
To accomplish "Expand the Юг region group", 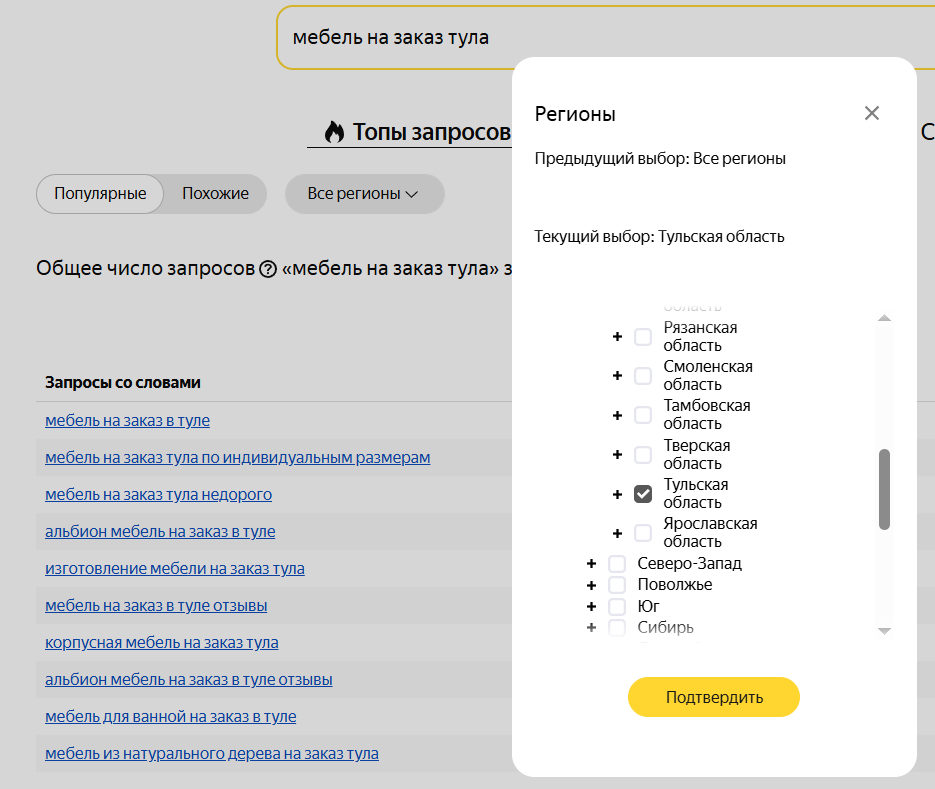I will 591,607.
